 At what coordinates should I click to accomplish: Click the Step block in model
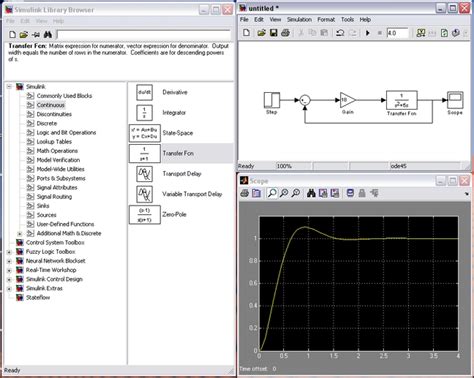(272, 100)
